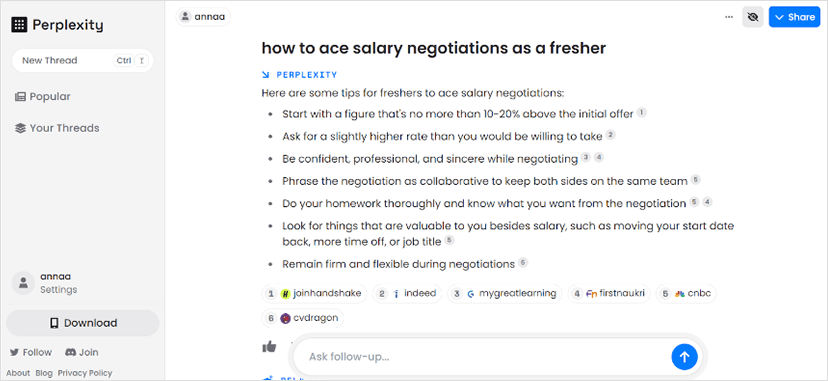The image size is (828, 381).
Task: Toggle thread visibility with the eye-slash icon
Action: click(x=753, y=17)
